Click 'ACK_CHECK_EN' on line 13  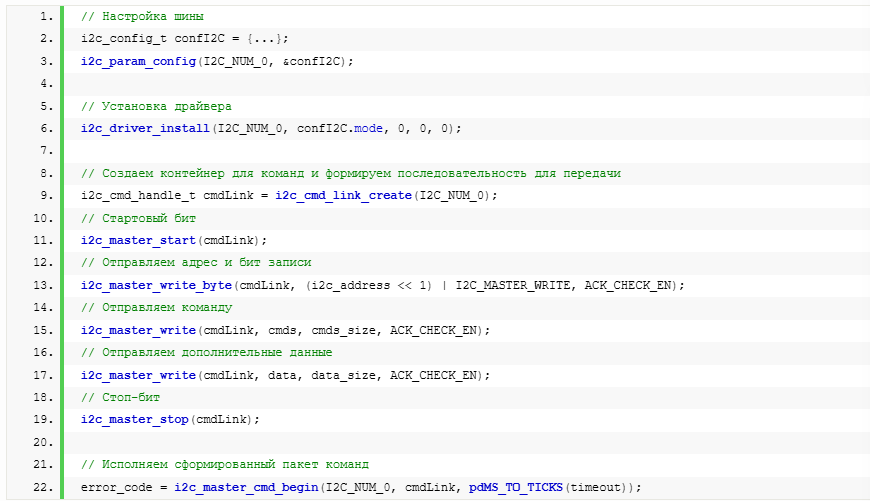(628, 286)
